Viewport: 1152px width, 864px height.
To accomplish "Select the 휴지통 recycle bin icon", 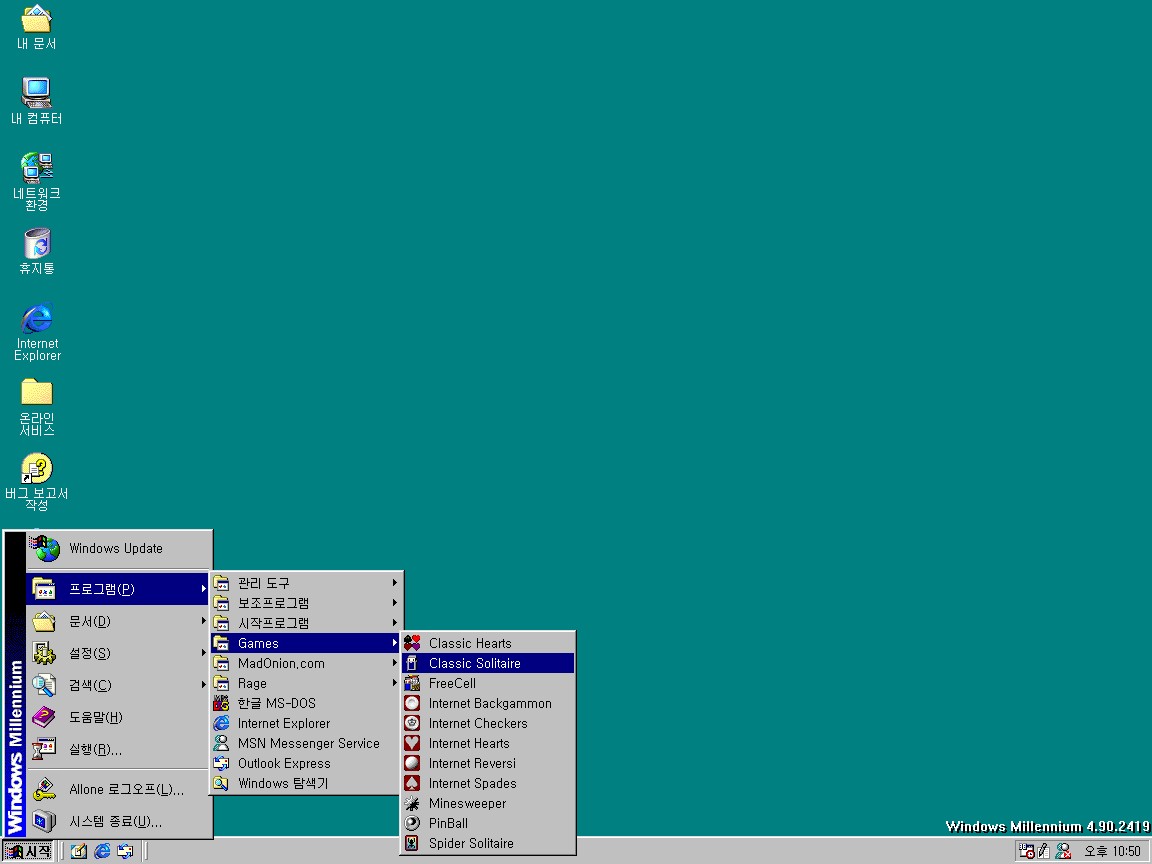I will [37, 251].
